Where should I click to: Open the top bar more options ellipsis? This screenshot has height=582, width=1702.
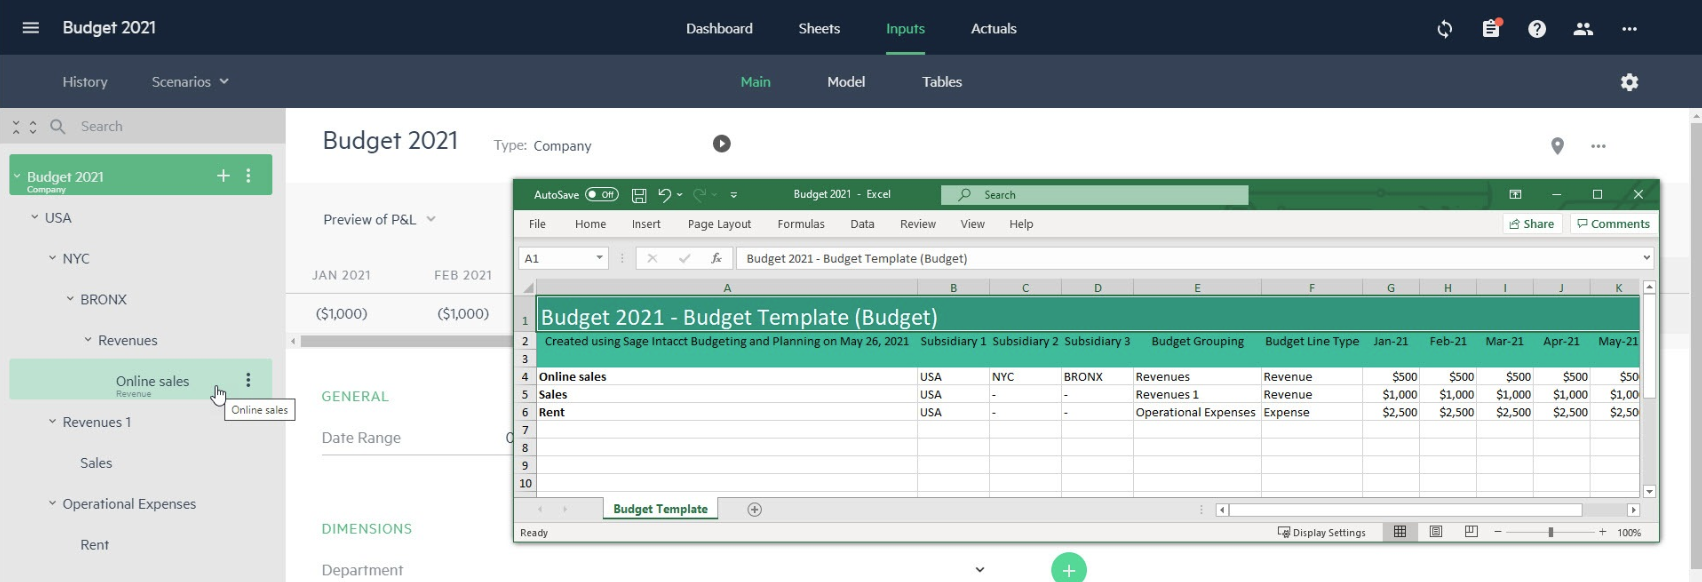1630,29
